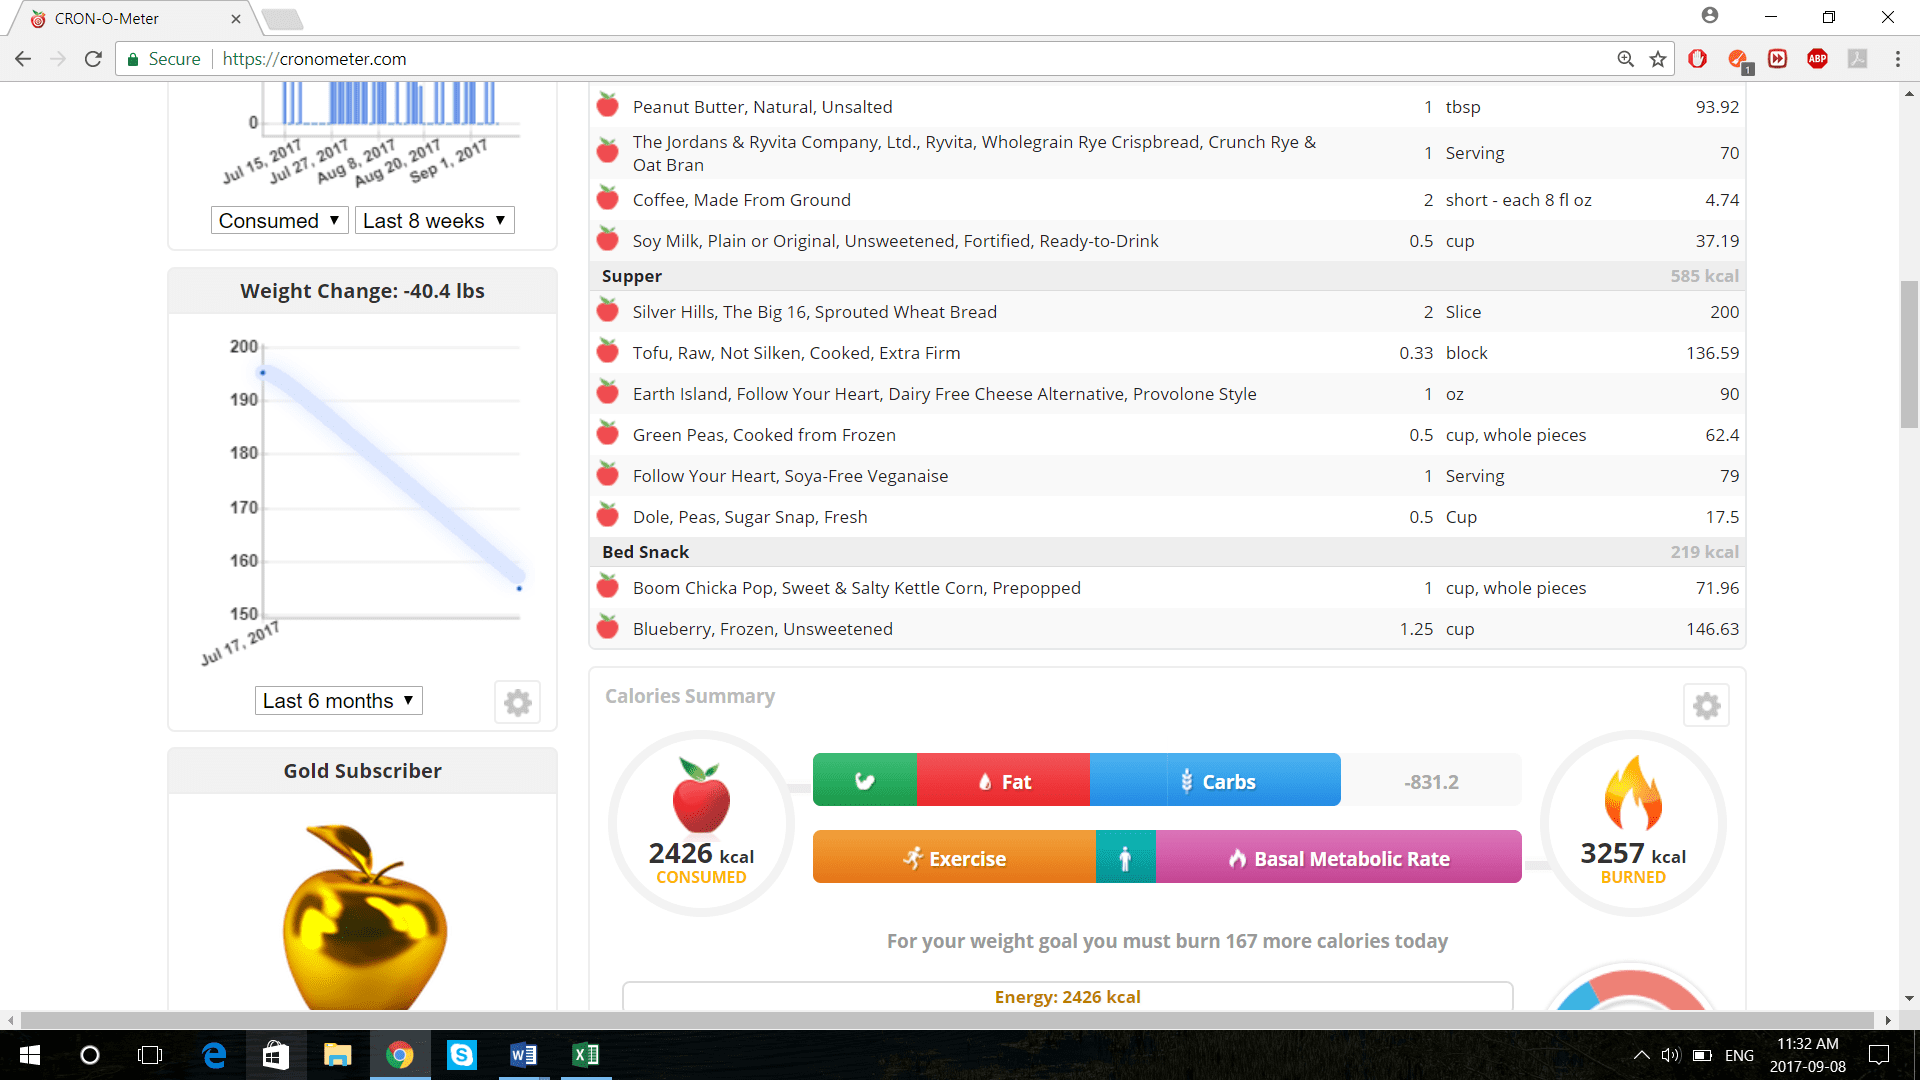Click the apple icon beside Silver Hills sprouted wheat bread
The width and height of the screenshot is (1920, 1080).
(607, 310)
